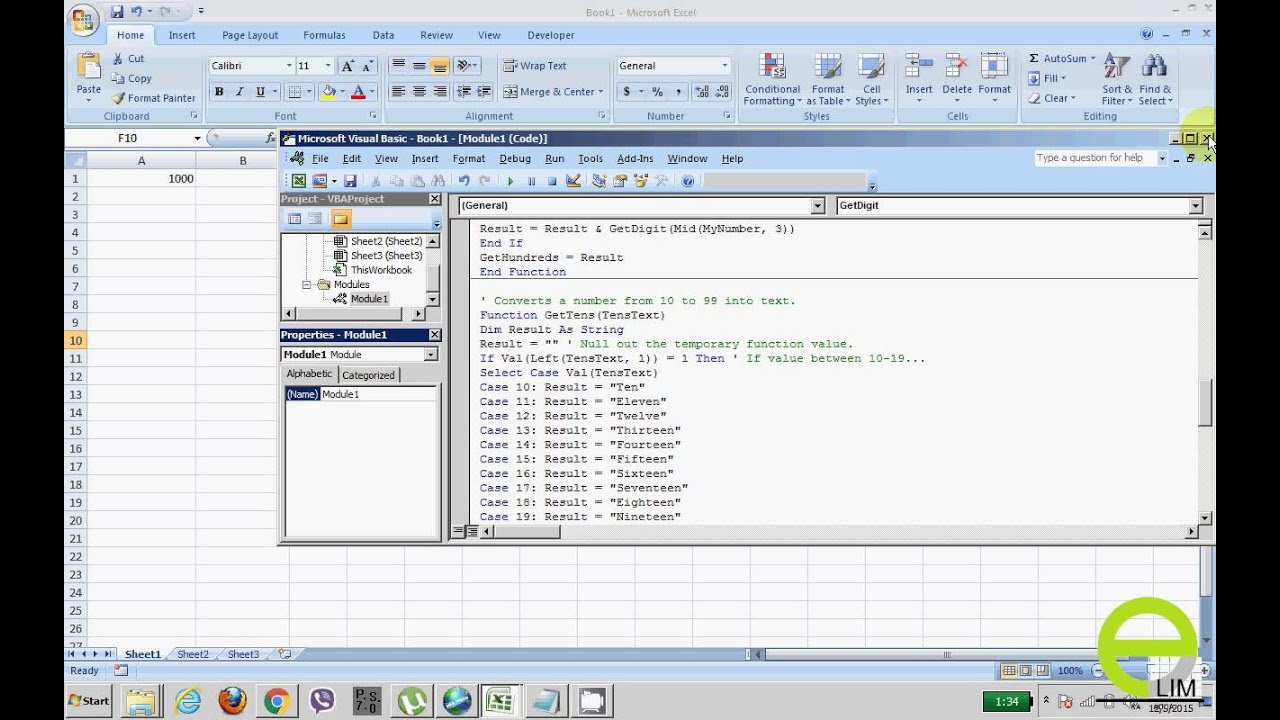The height and width of the screenshot is (720, 1280).
Task: Click View Object icon in Project panel
Action: click(x=315, y=219)
